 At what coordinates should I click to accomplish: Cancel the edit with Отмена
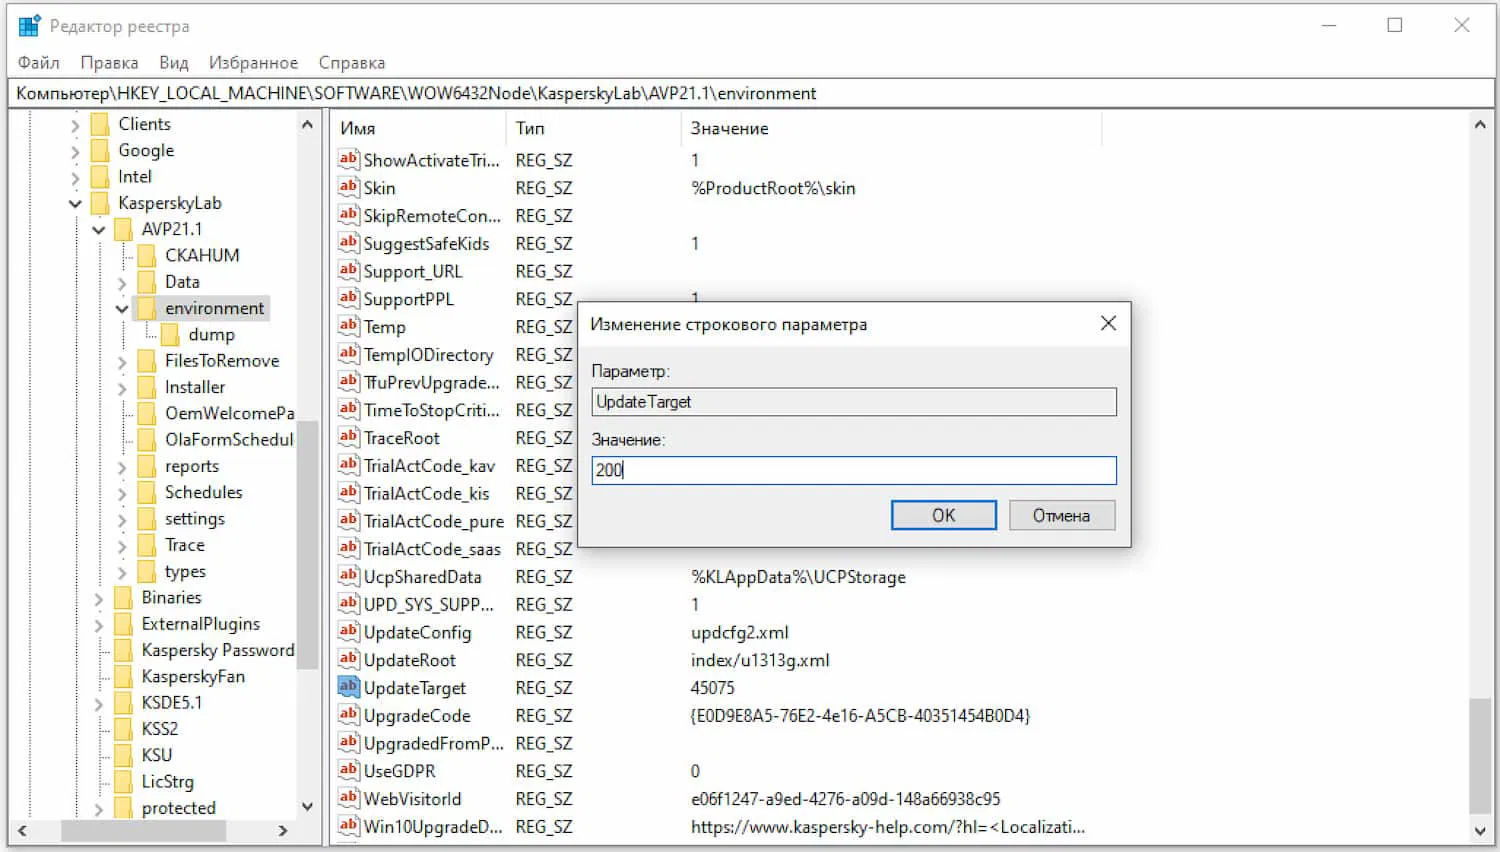1061,515
